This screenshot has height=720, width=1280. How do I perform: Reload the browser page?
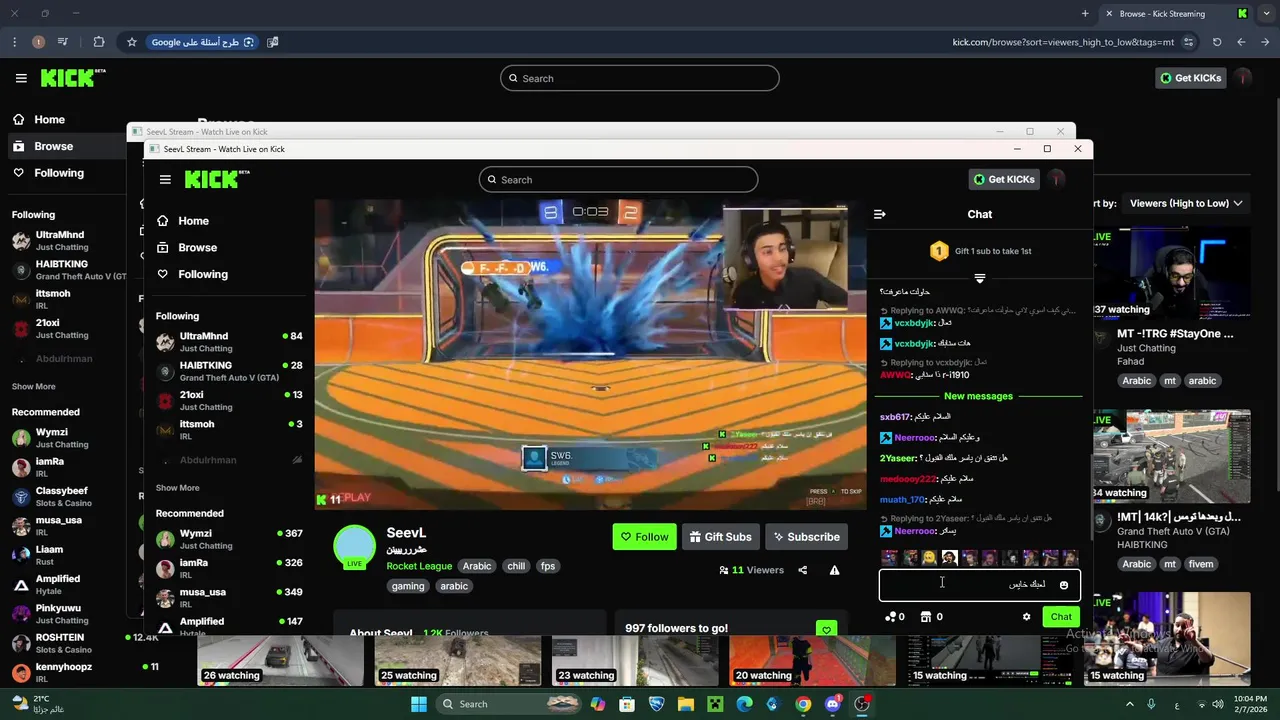tap(1217, 42)
